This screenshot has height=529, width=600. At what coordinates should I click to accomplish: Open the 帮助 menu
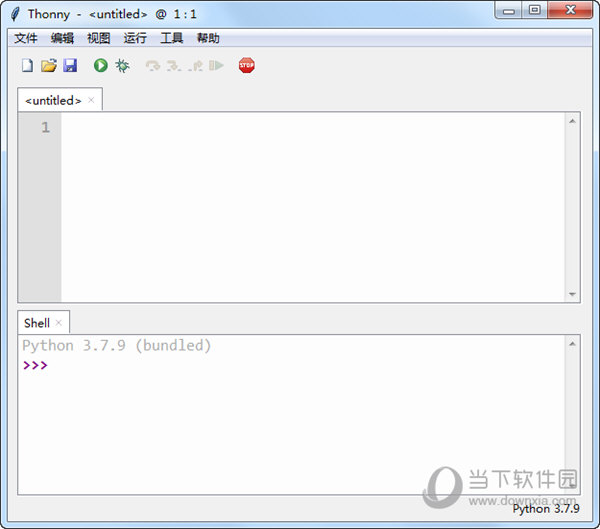pyautogui.click(x=208, y=38)
